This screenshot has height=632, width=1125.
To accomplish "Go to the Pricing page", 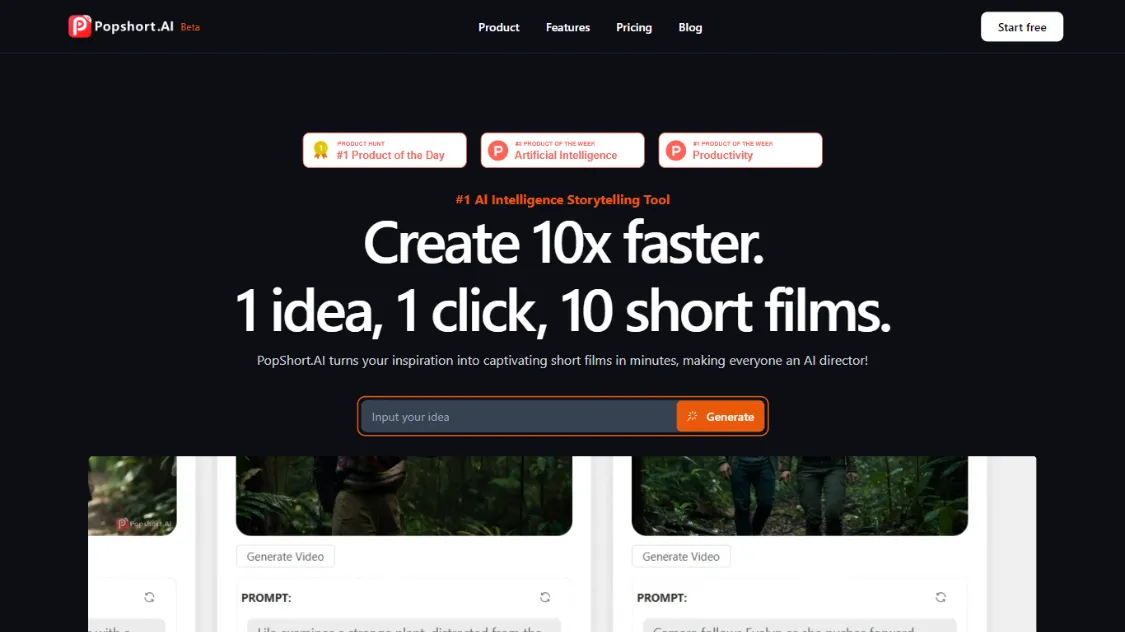I will click(x=634, y=27).
